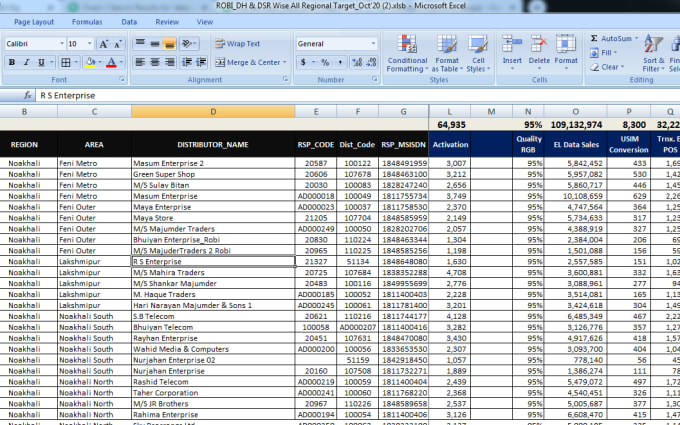The image size is (680, 425).
Task: Select cell Wahid Media & Computers
Action: point(213,349)
